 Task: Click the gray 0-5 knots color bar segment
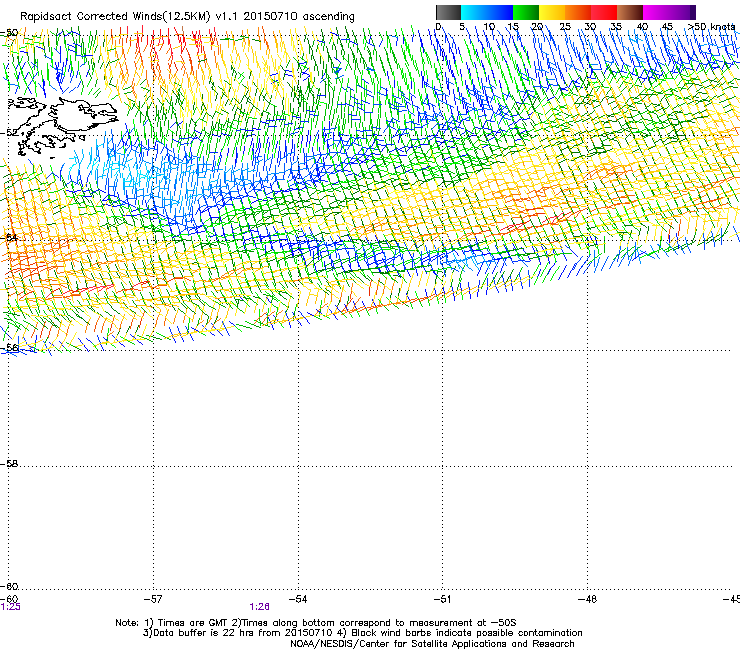449,12
